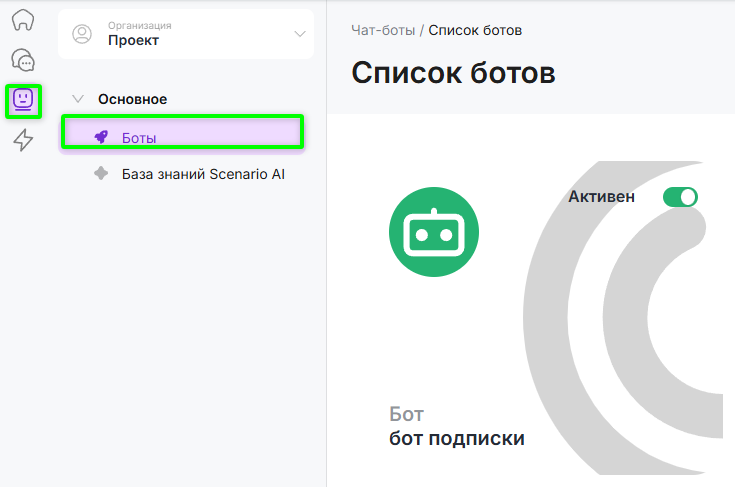Expand the organization dropdown chevron
735x487 pixels.
(x=299, y=35)
